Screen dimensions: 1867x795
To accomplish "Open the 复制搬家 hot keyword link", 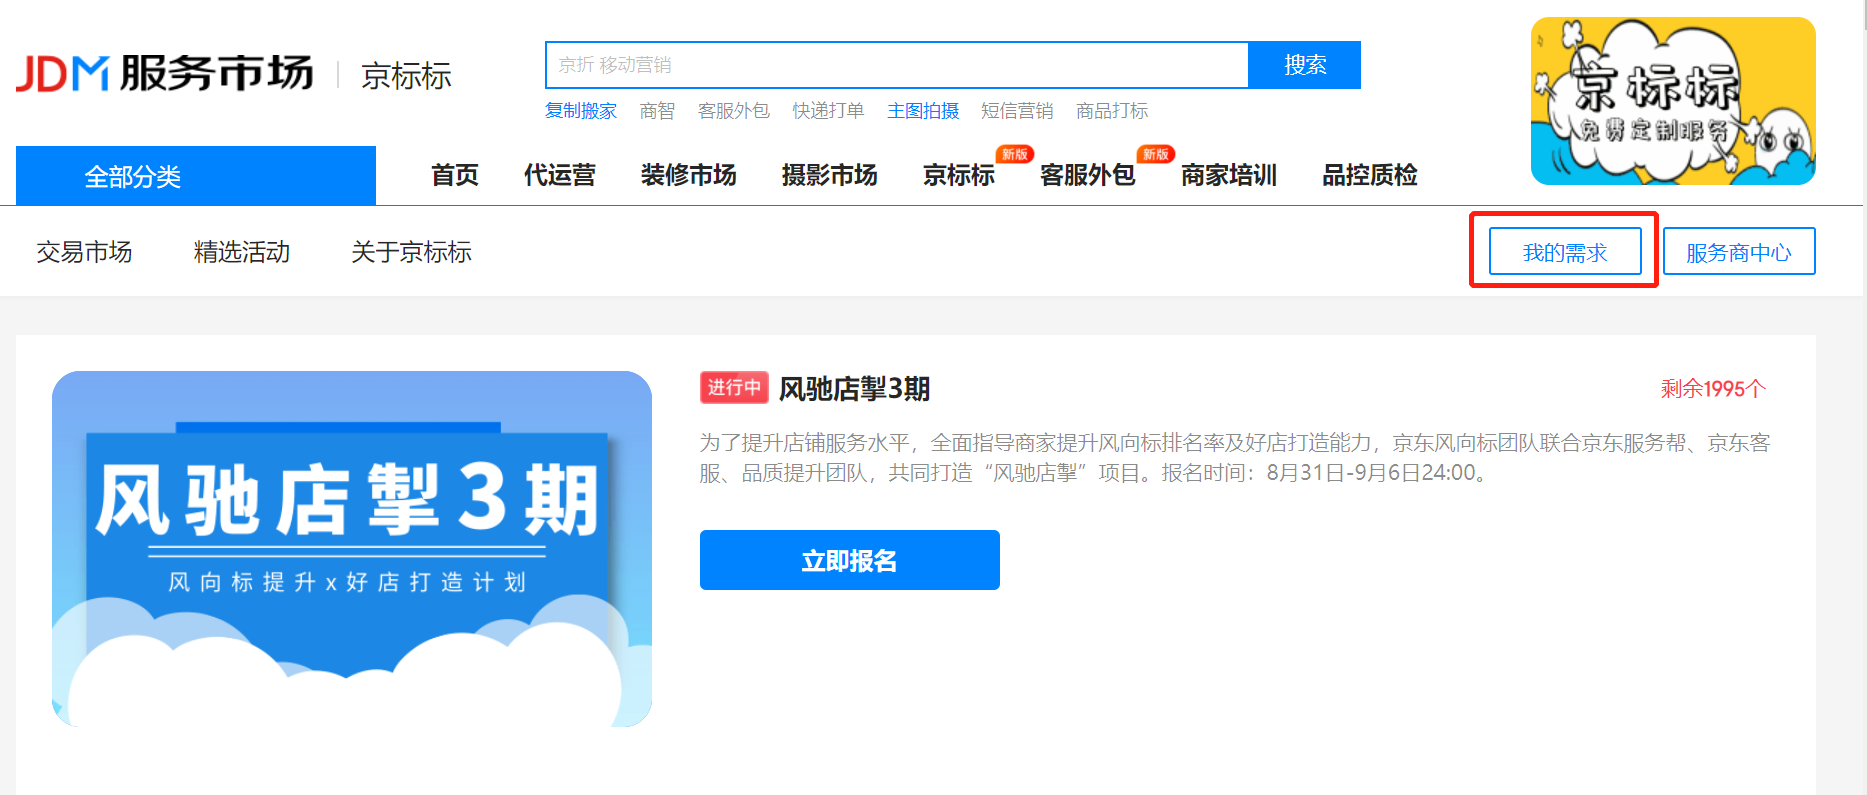I will point(581,111).
